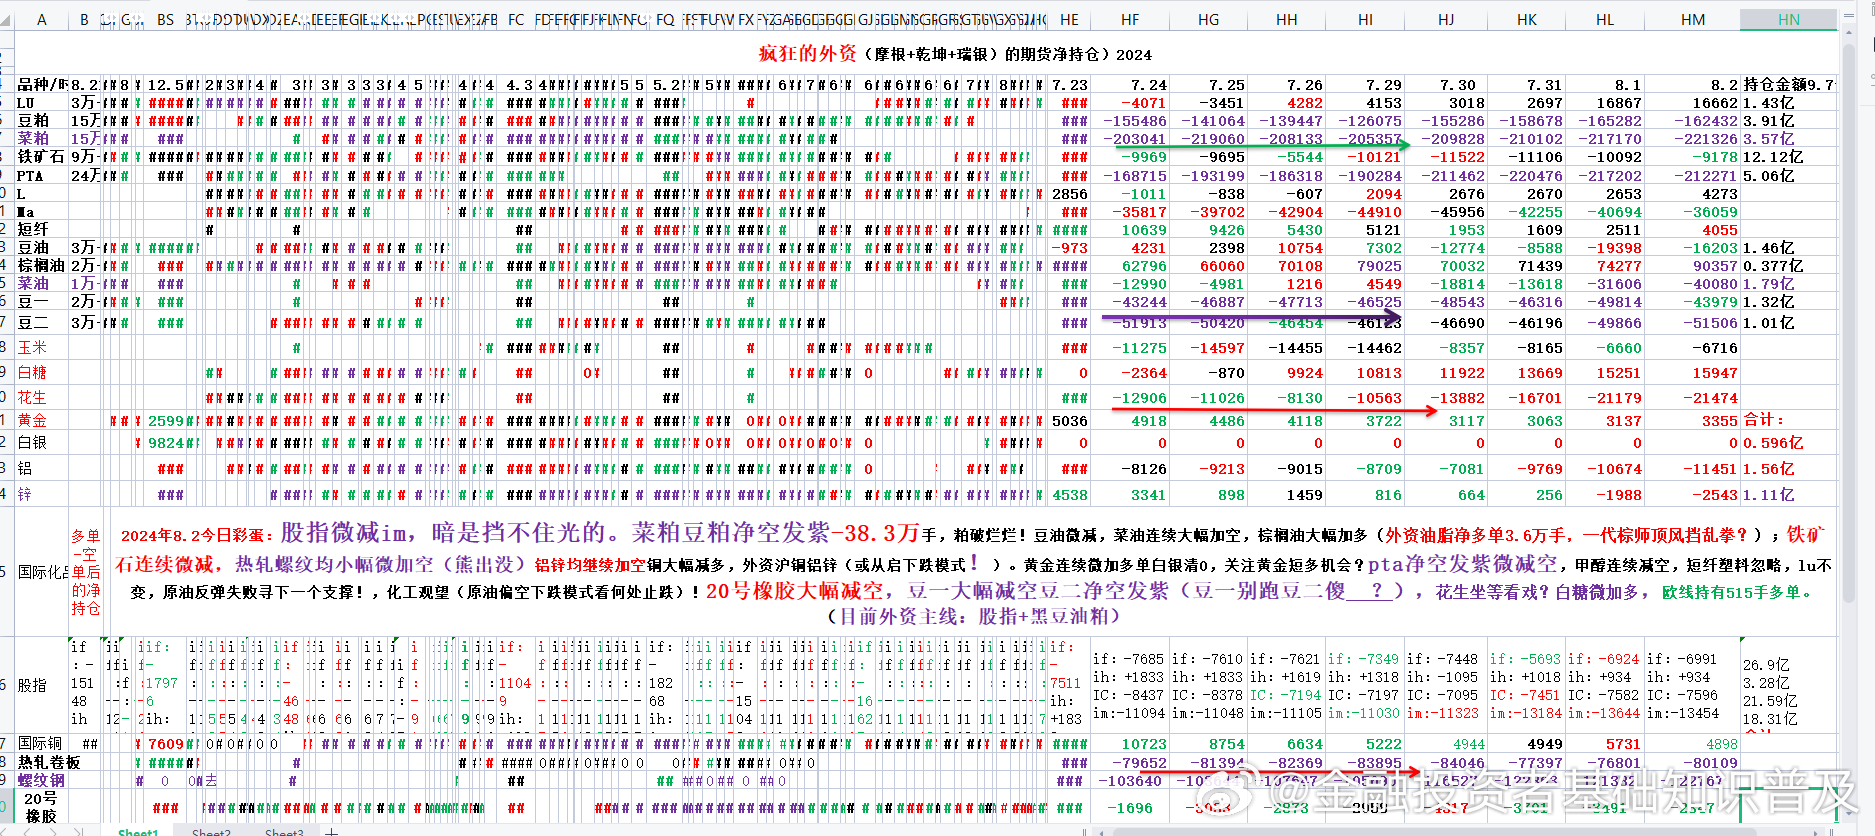Click the row label 热轧卷板
The width and height of the screenshot is (1875, 836).
coord(48,762)
